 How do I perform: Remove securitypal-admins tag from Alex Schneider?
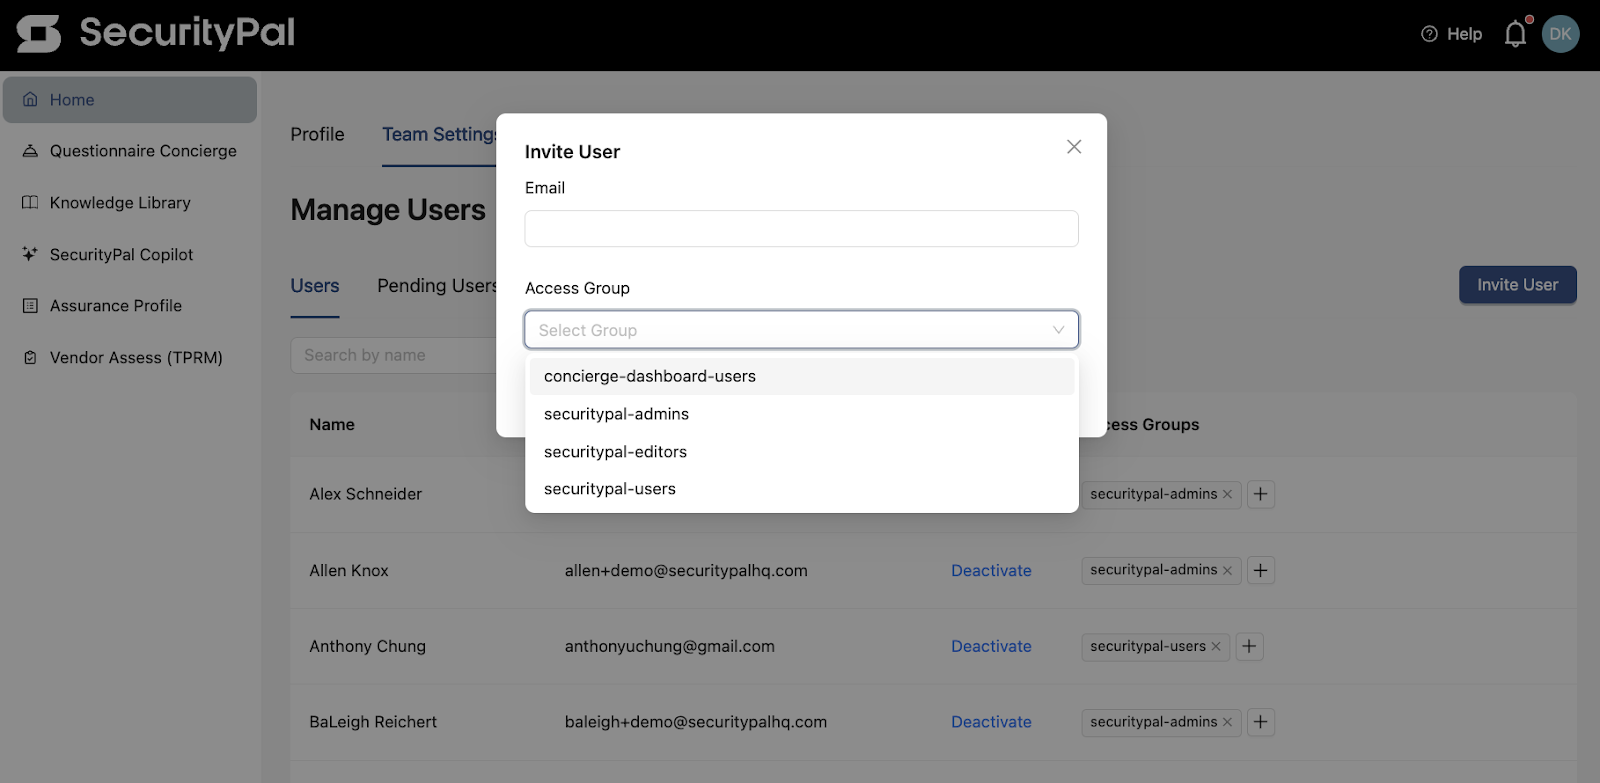(x=1227, y=494)
